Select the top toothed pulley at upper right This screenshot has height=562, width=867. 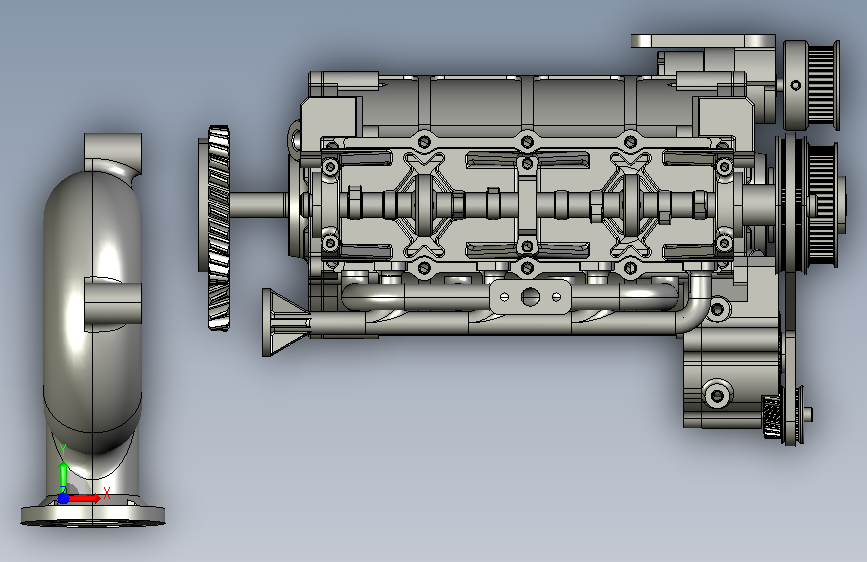click(812, 85)
